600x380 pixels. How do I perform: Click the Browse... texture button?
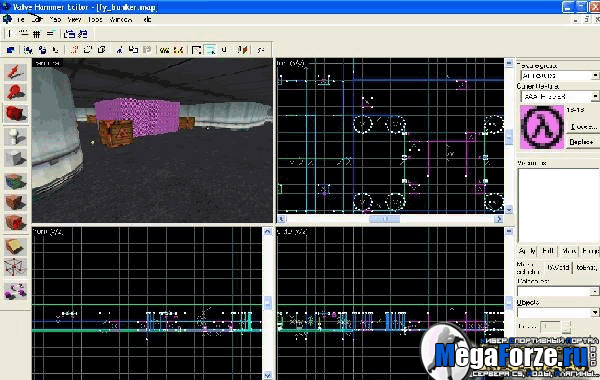[583, 126]
